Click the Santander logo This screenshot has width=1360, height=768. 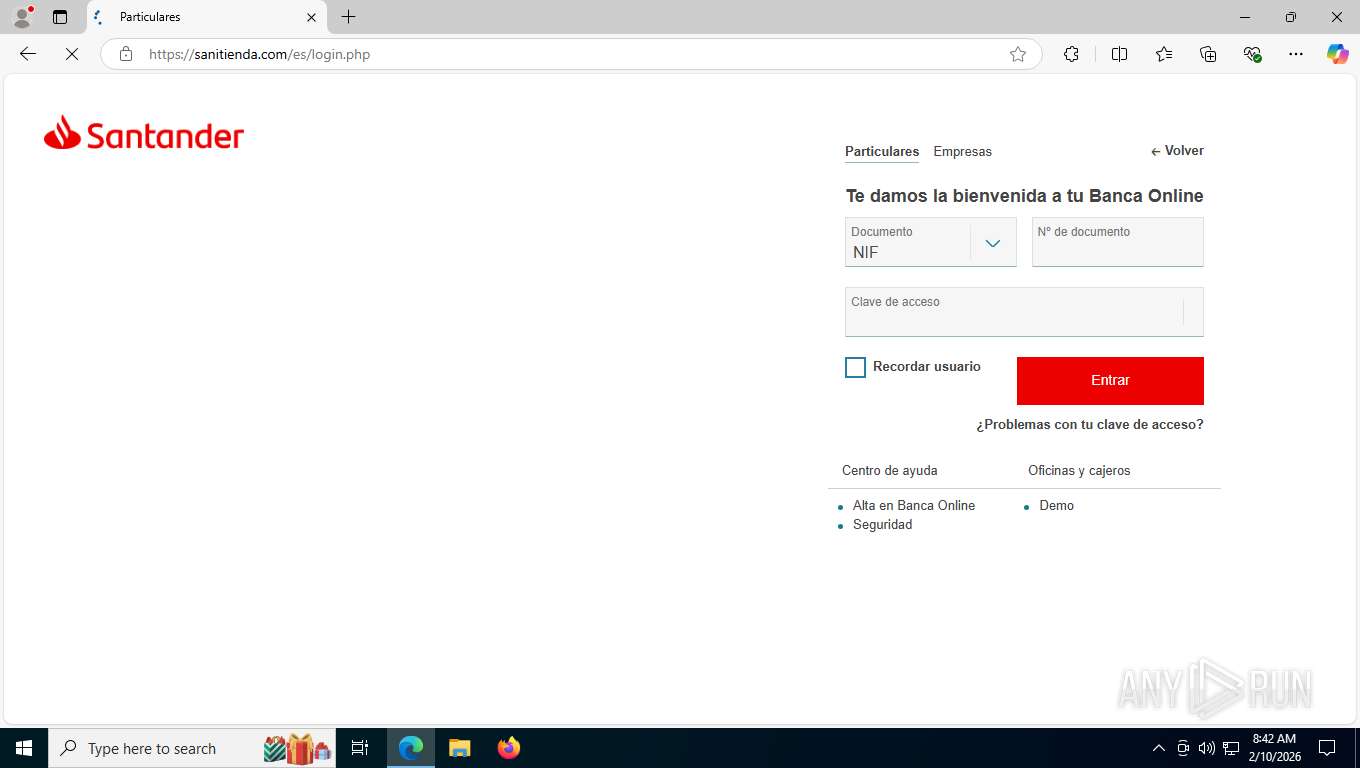click(x=144, y=133)
